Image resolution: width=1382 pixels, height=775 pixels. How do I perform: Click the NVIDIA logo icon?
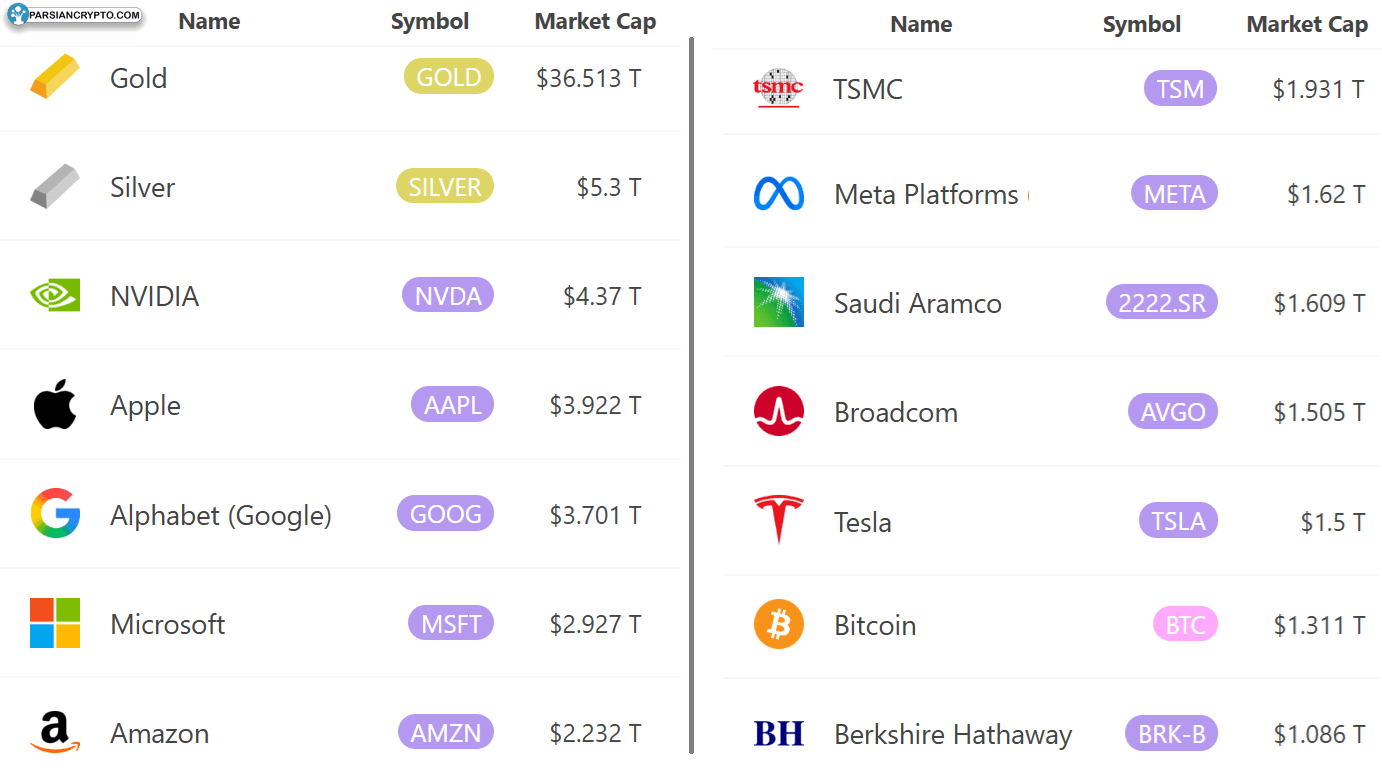pyautogui.click(x=54, y=296)
